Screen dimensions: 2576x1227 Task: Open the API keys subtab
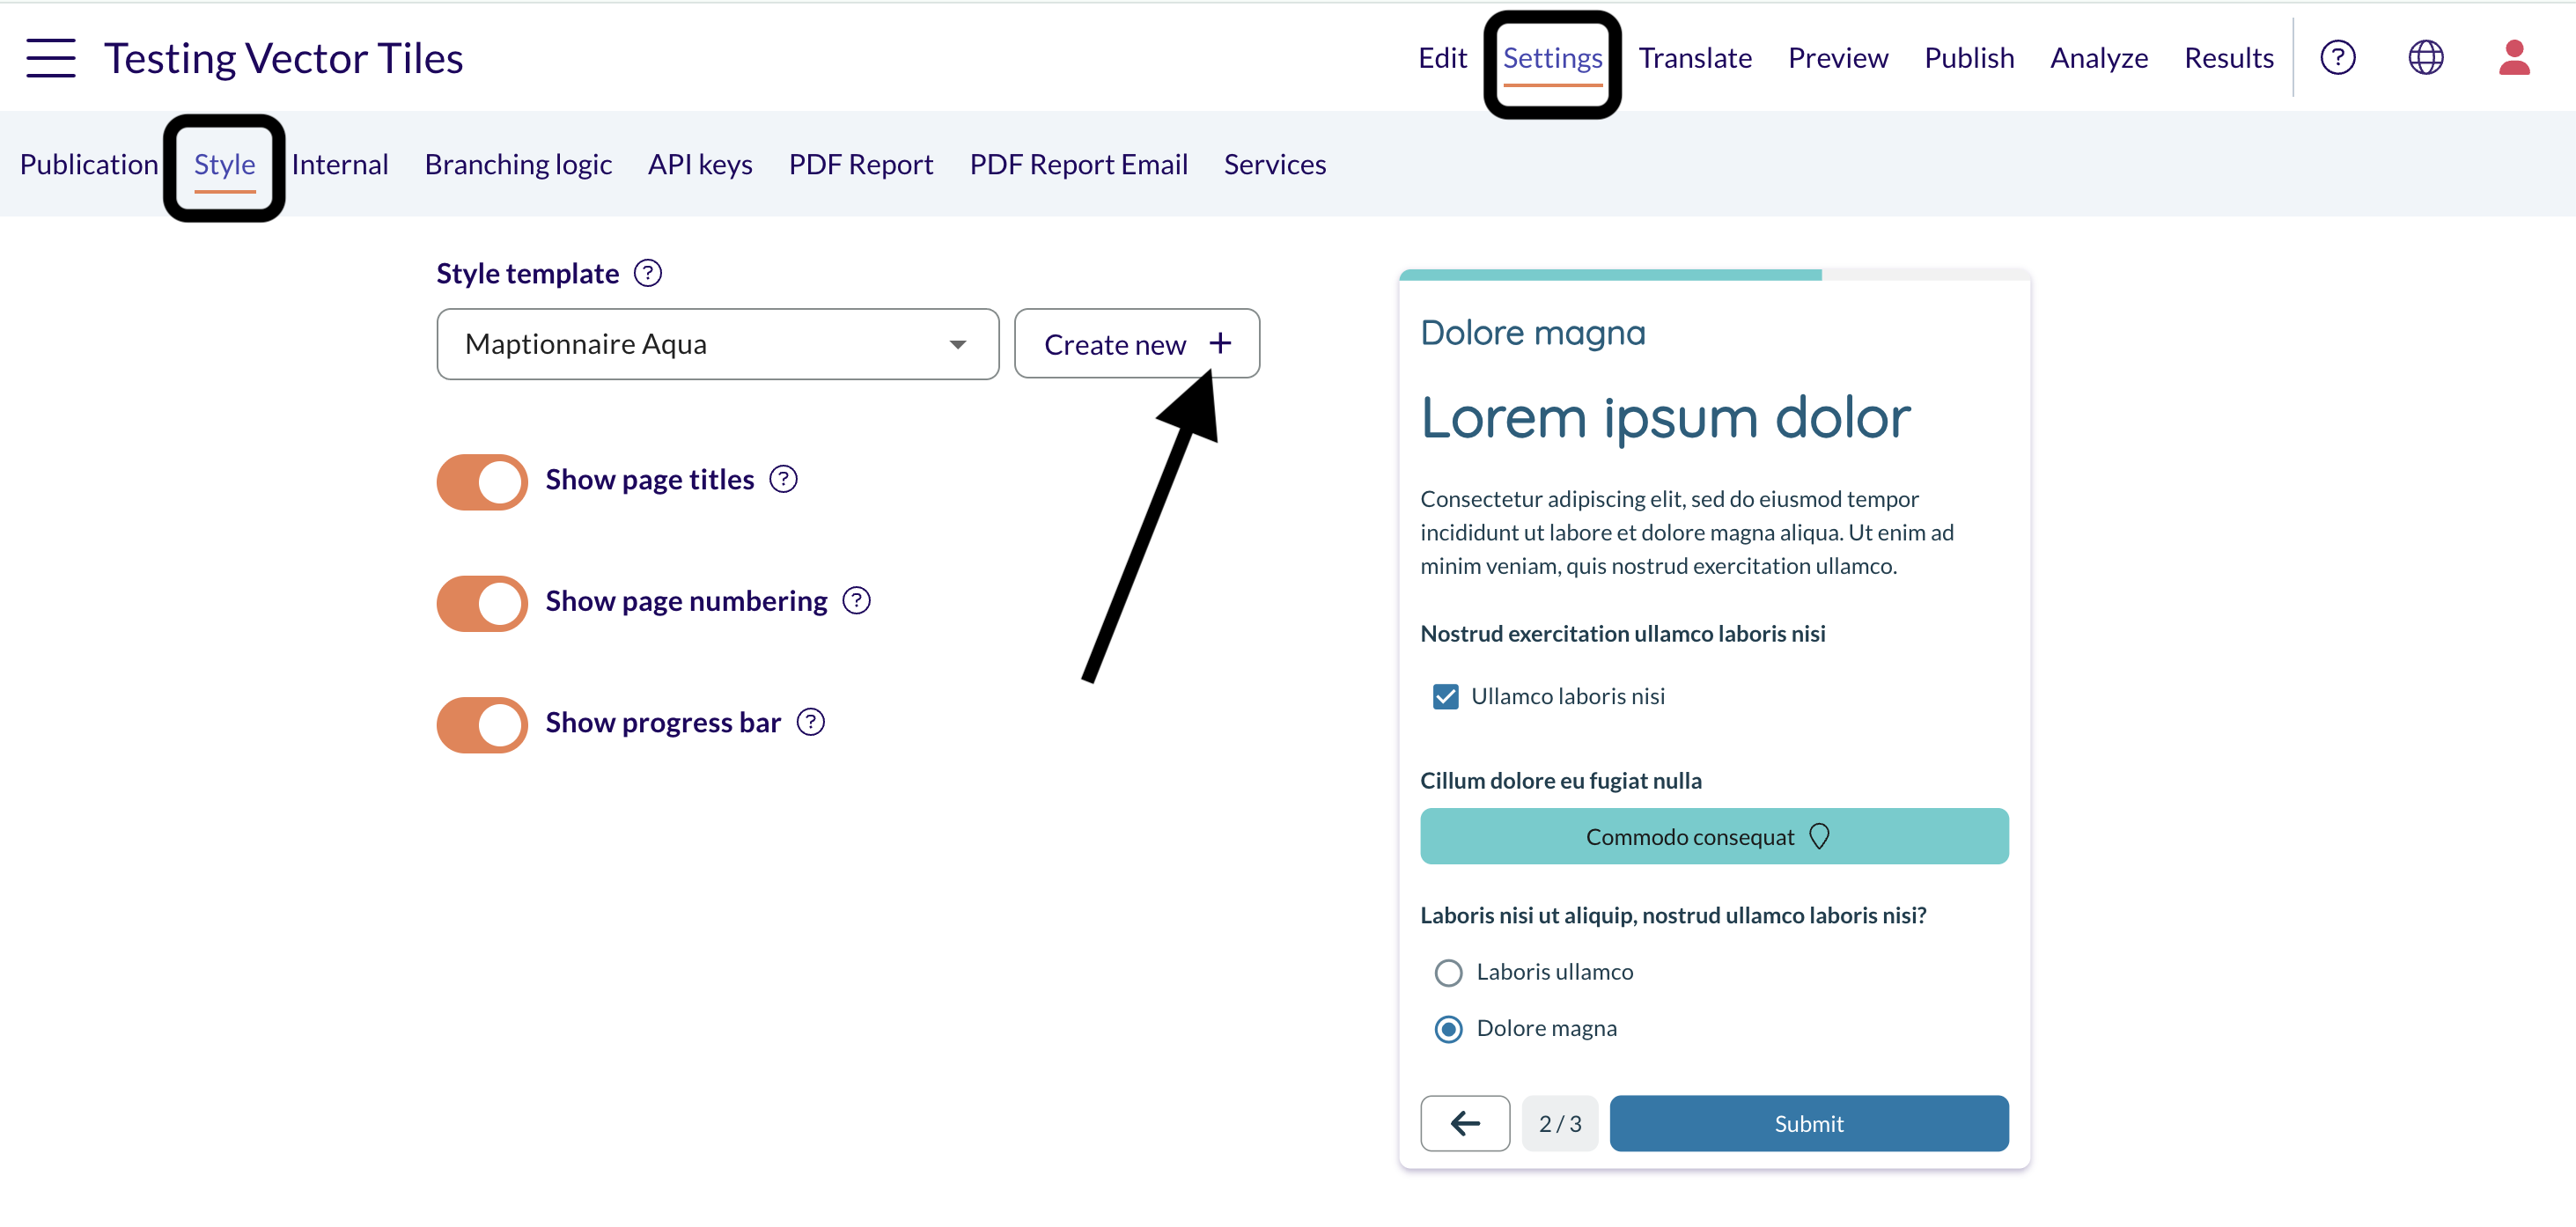coord(700,164)
